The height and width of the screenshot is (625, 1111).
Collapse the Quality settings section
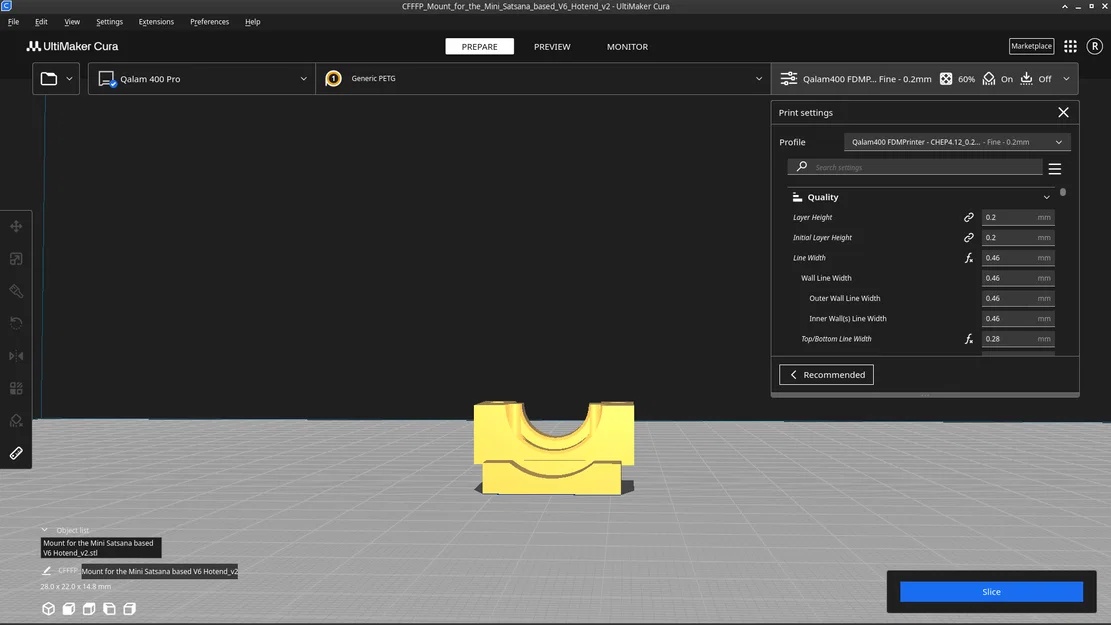(1047, 197)
